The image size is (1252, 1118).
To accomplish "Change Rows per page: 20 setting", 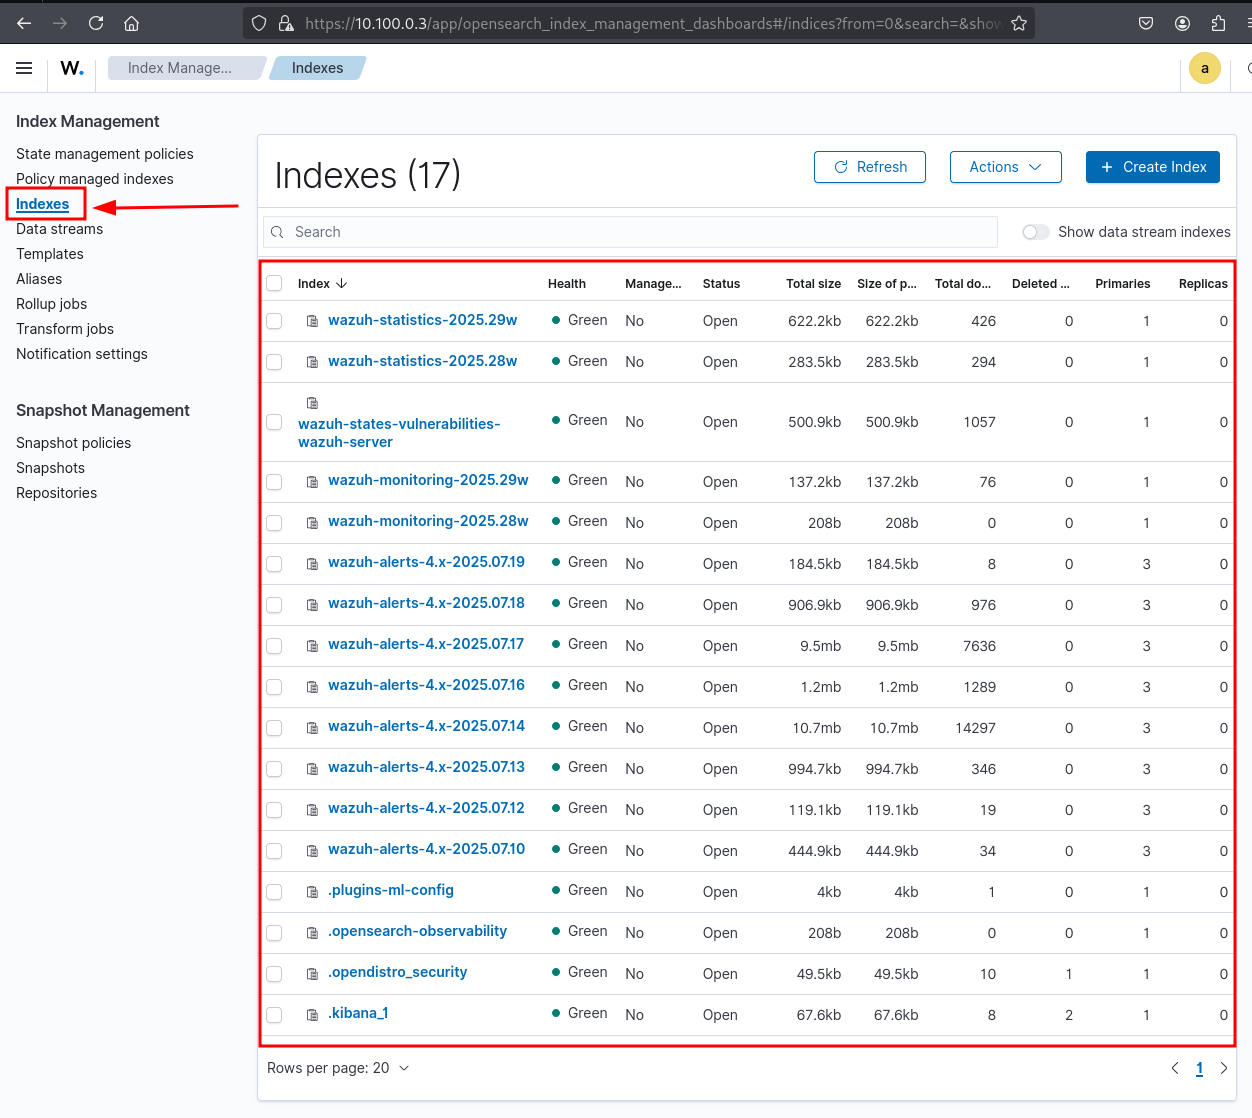I will 338,1068.
